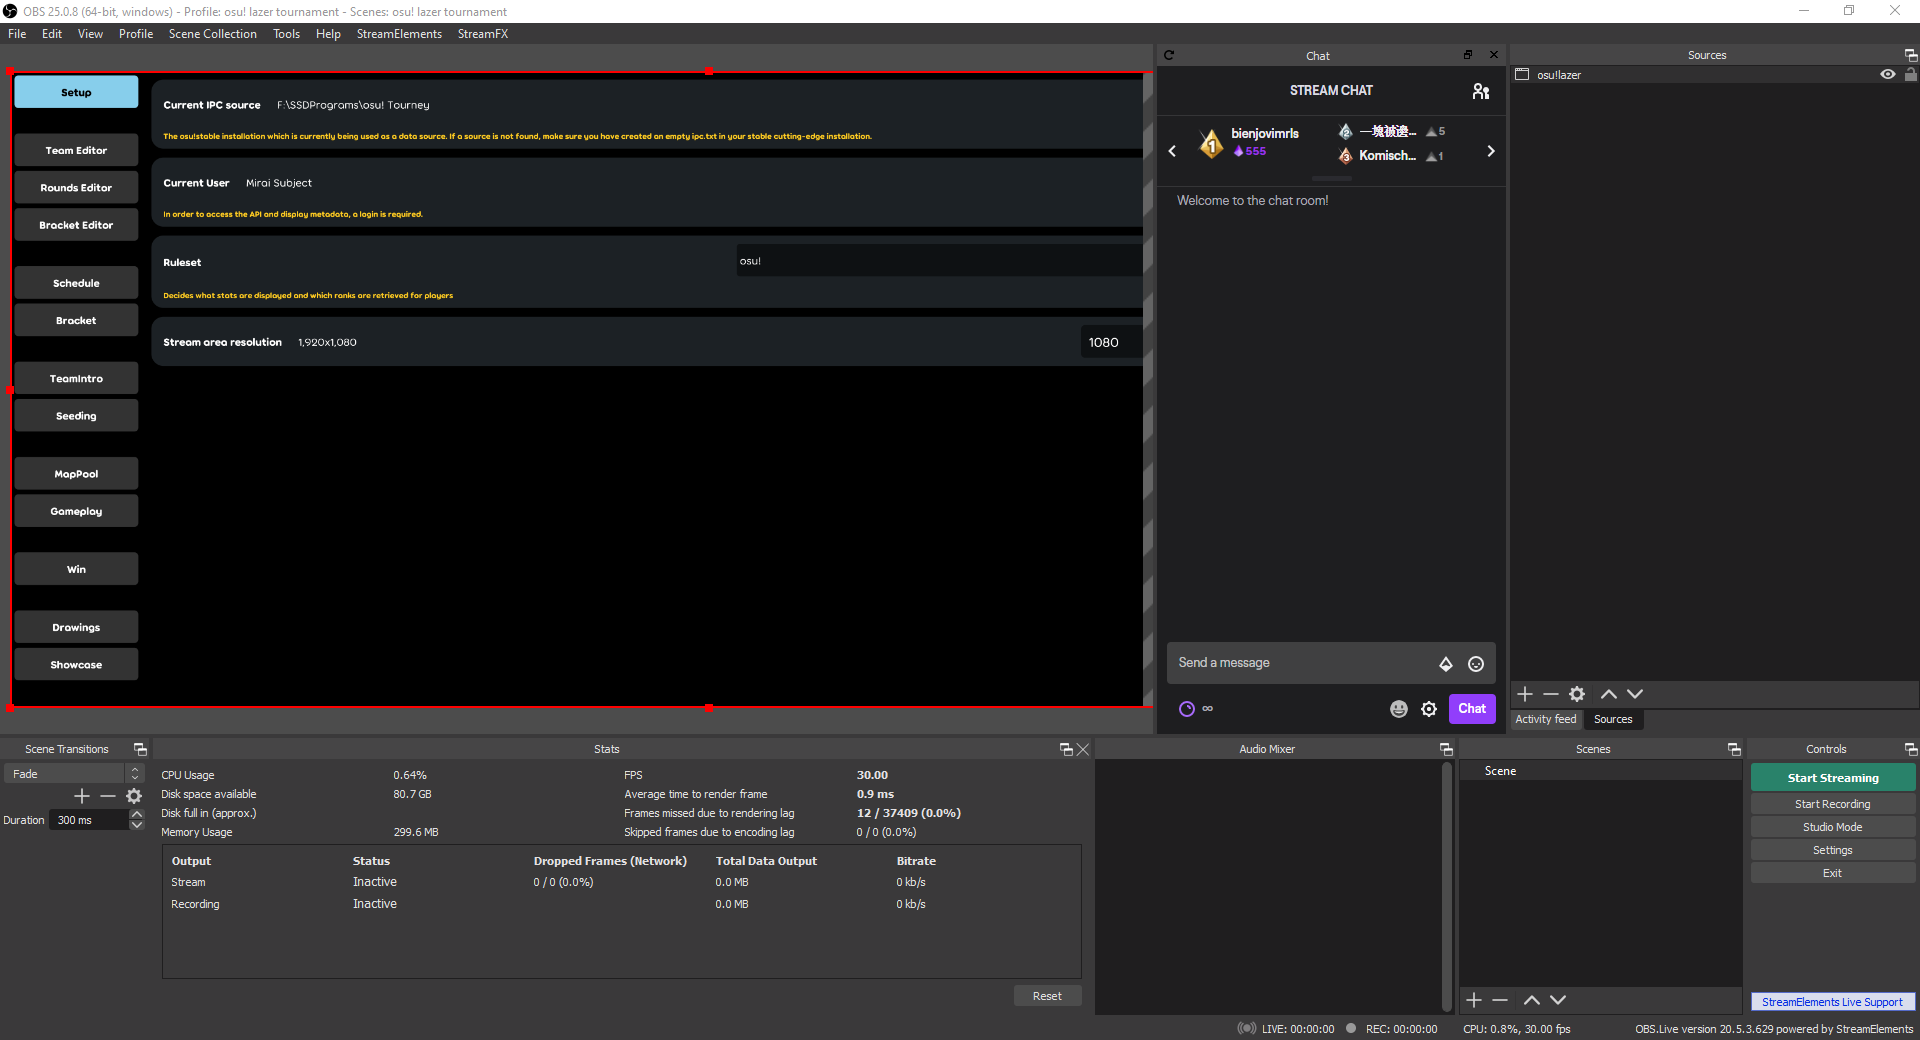Open the File menu
This screenshot has width=1920, height=1040.
17,34
